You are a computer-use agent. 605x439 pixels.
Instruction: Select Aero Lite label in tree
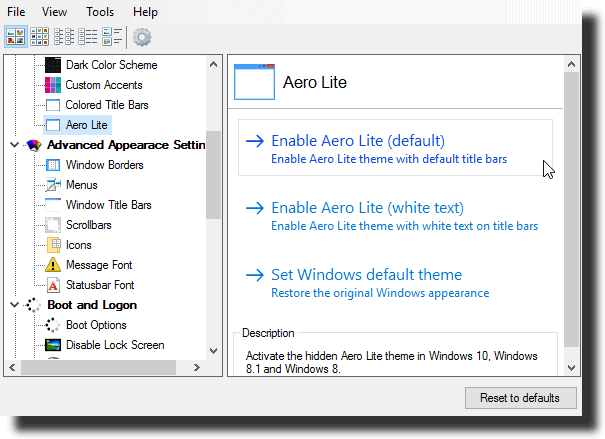pyautogui.click(x=86, y=125)
